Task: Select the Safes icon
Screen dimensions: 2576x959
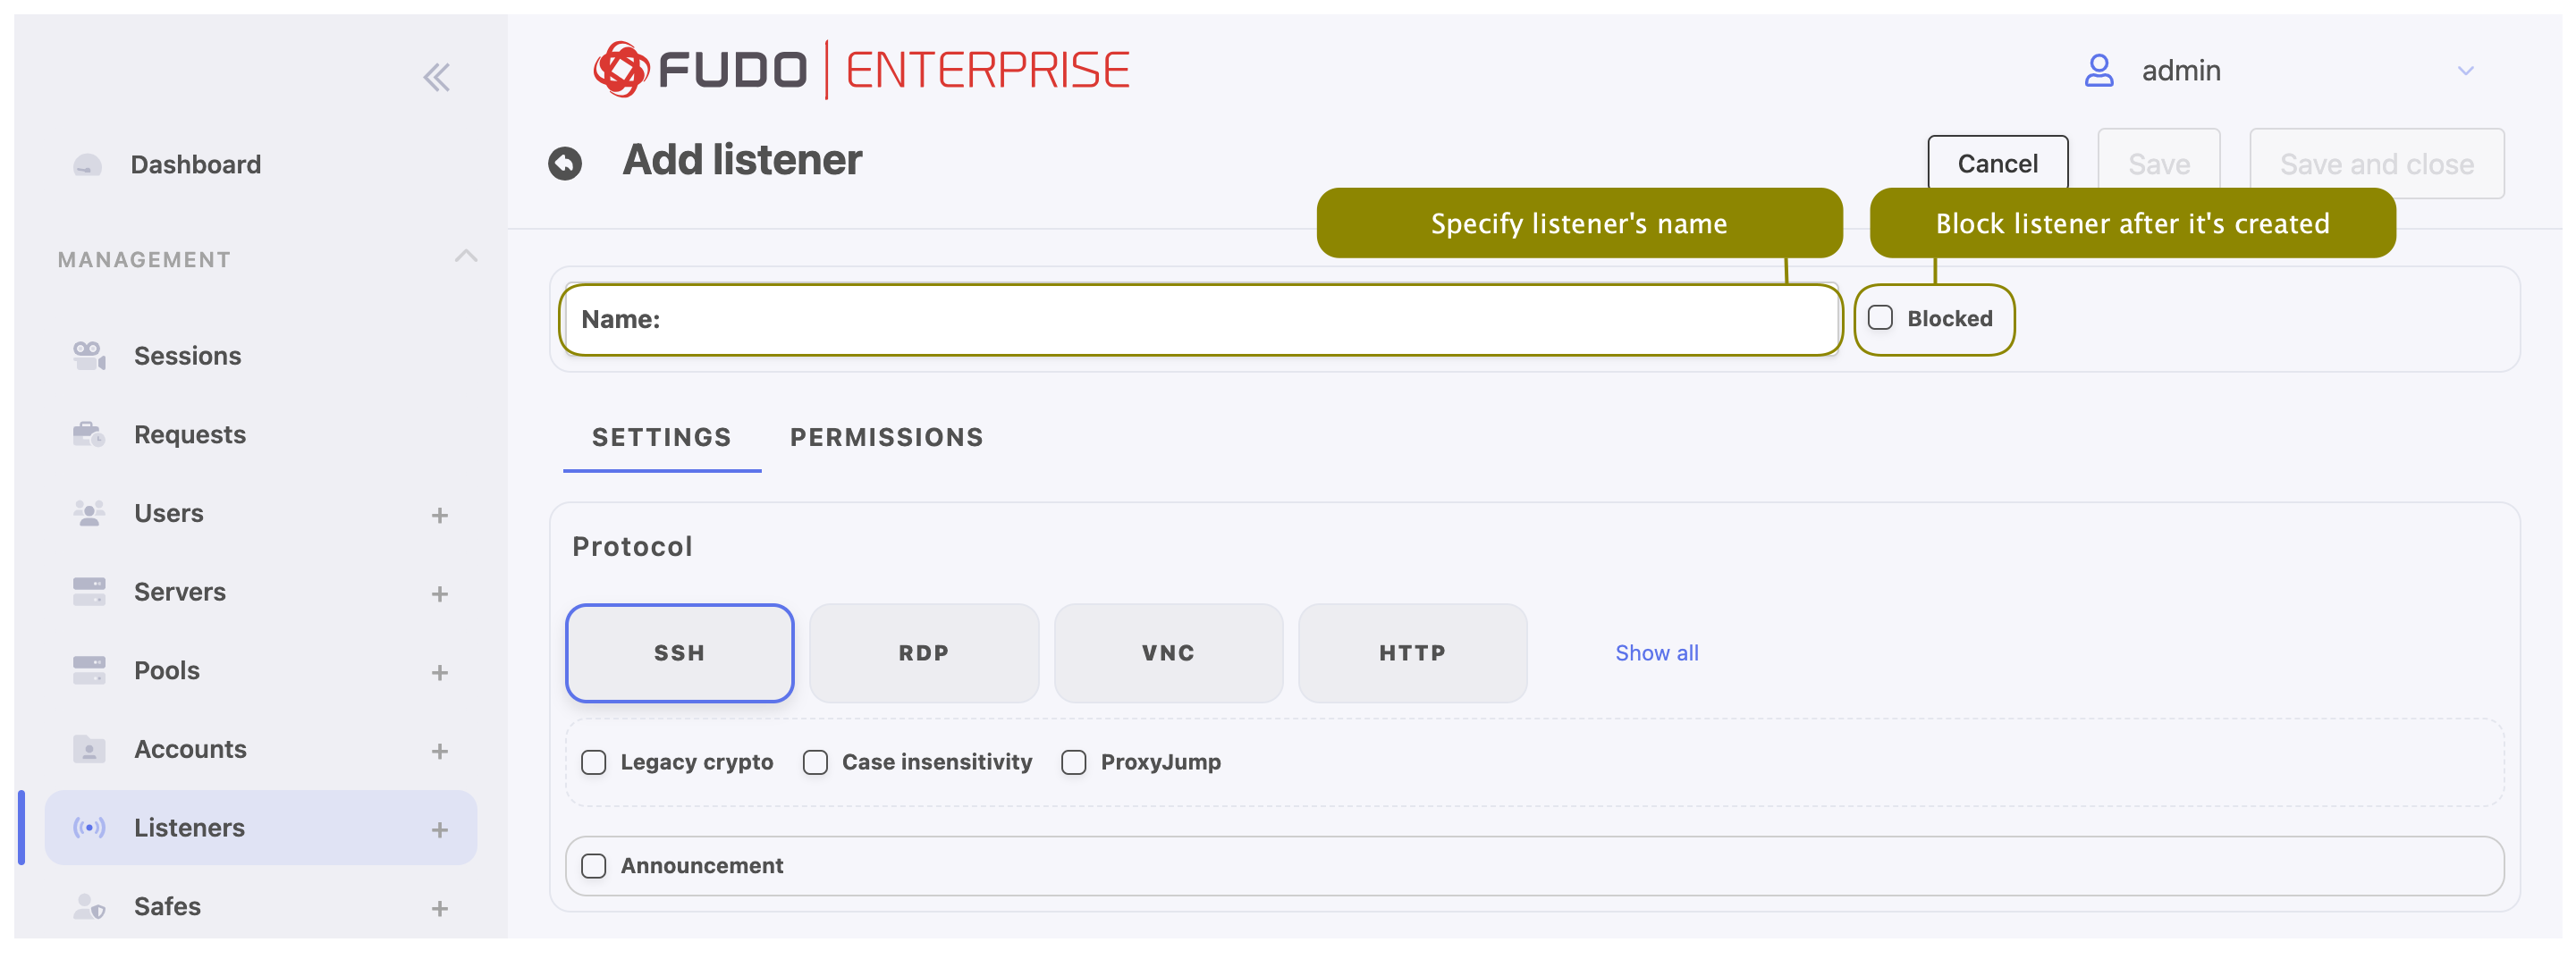Action: (89, 906)
